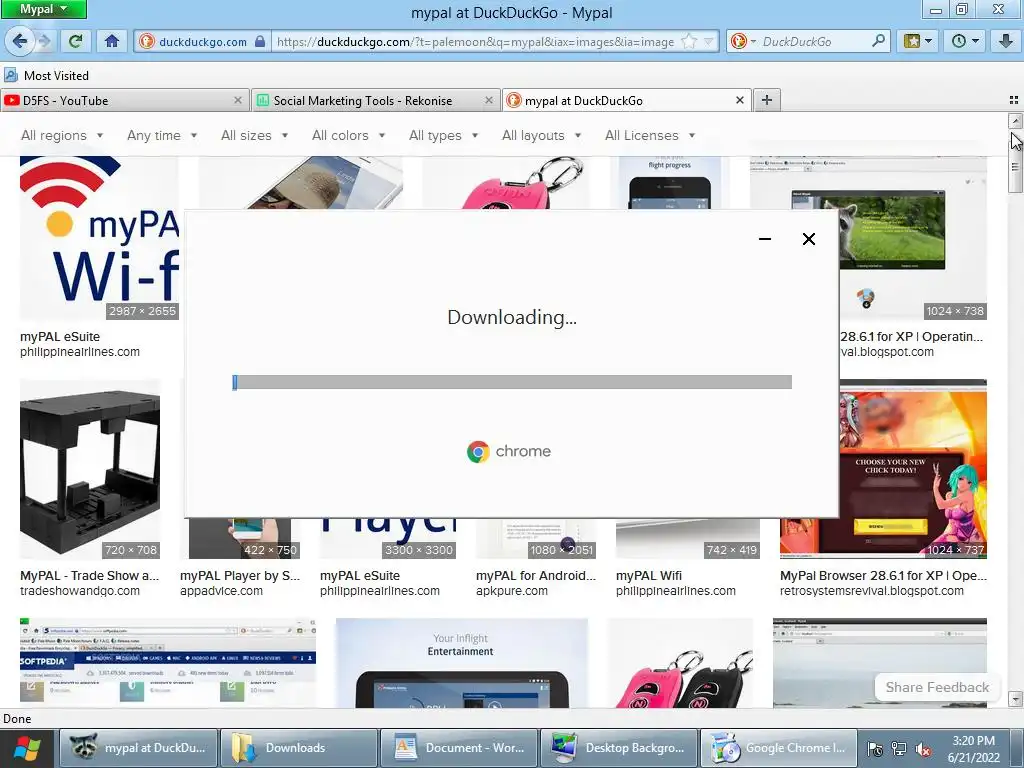
Task: Expand the Any time filter
Action: pos(162,135)
